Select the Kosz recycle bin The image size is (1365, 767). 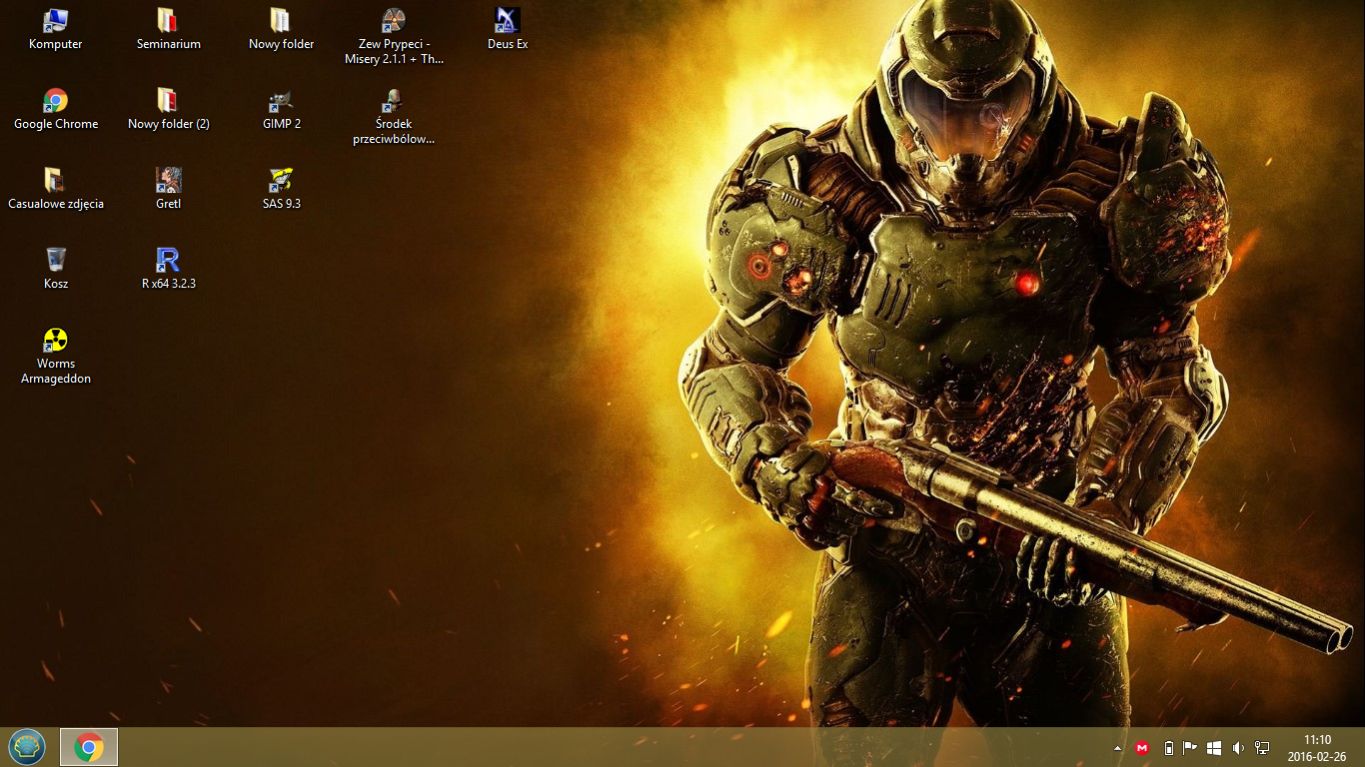56,269
